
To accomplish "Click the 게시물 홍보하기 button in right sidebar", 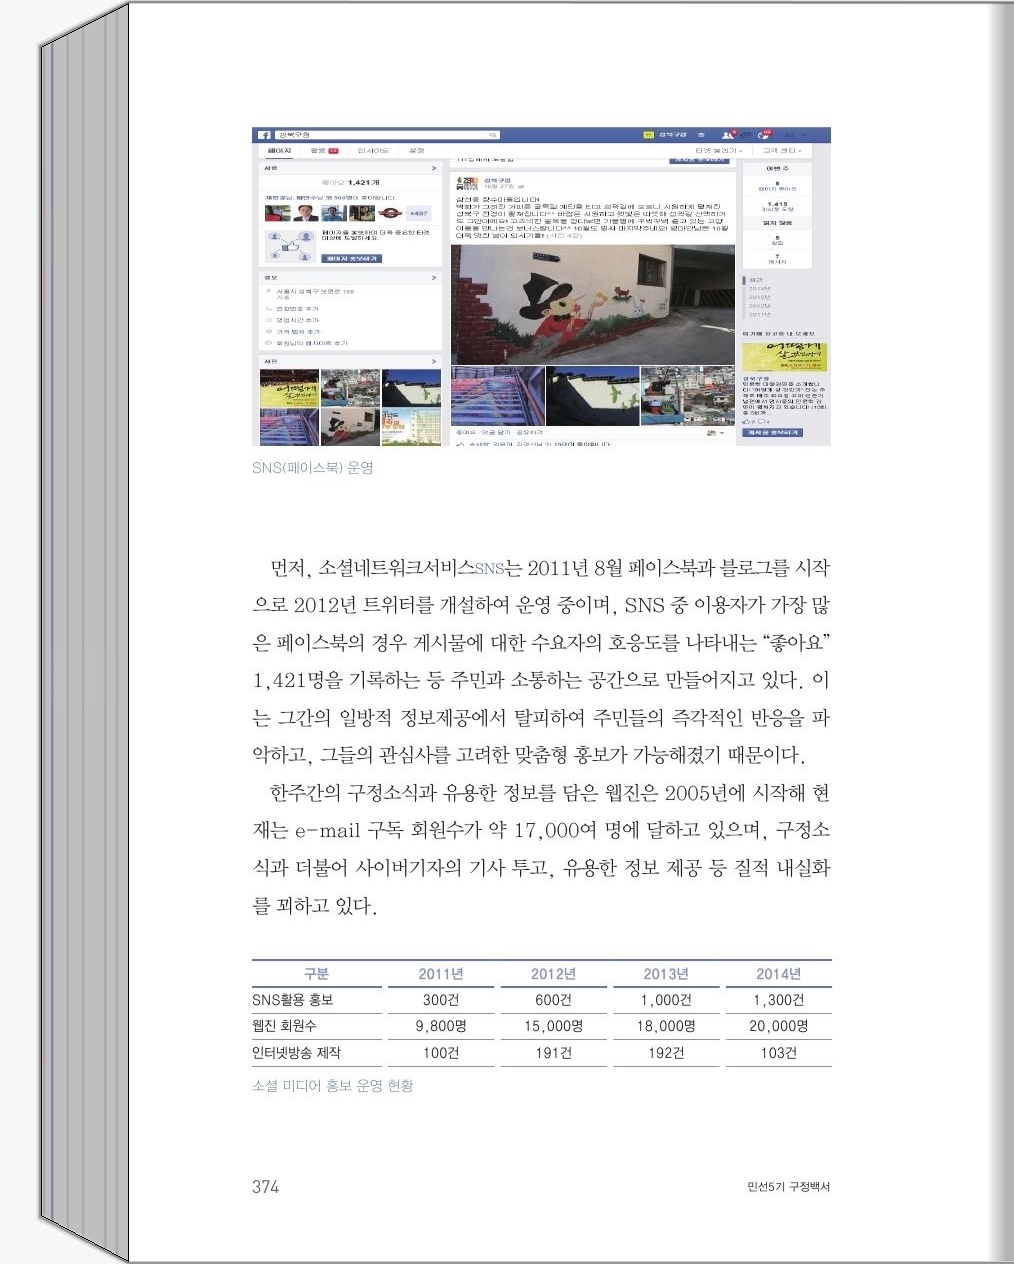I will coord(771,432).
